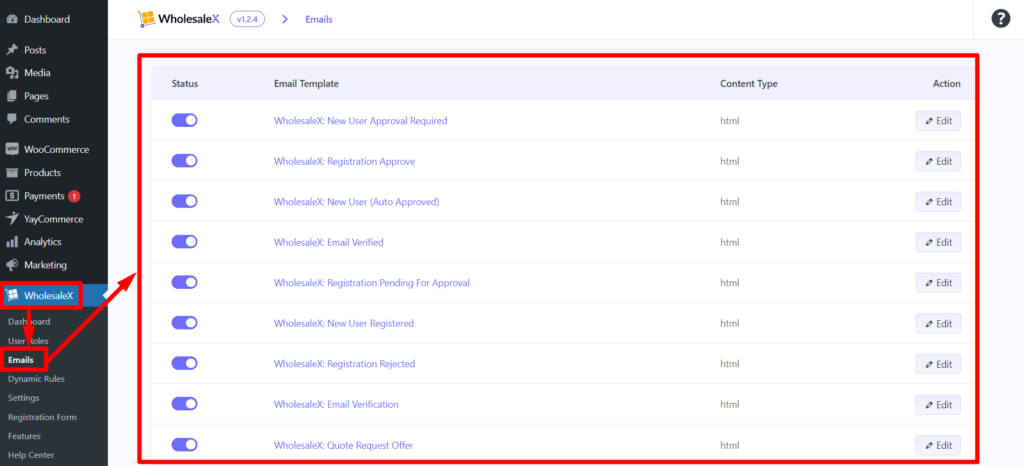Viewport: 1024px width, 466px height.
Task: Open the Registration Form submenu item
Action: click(x=42, y=417)
